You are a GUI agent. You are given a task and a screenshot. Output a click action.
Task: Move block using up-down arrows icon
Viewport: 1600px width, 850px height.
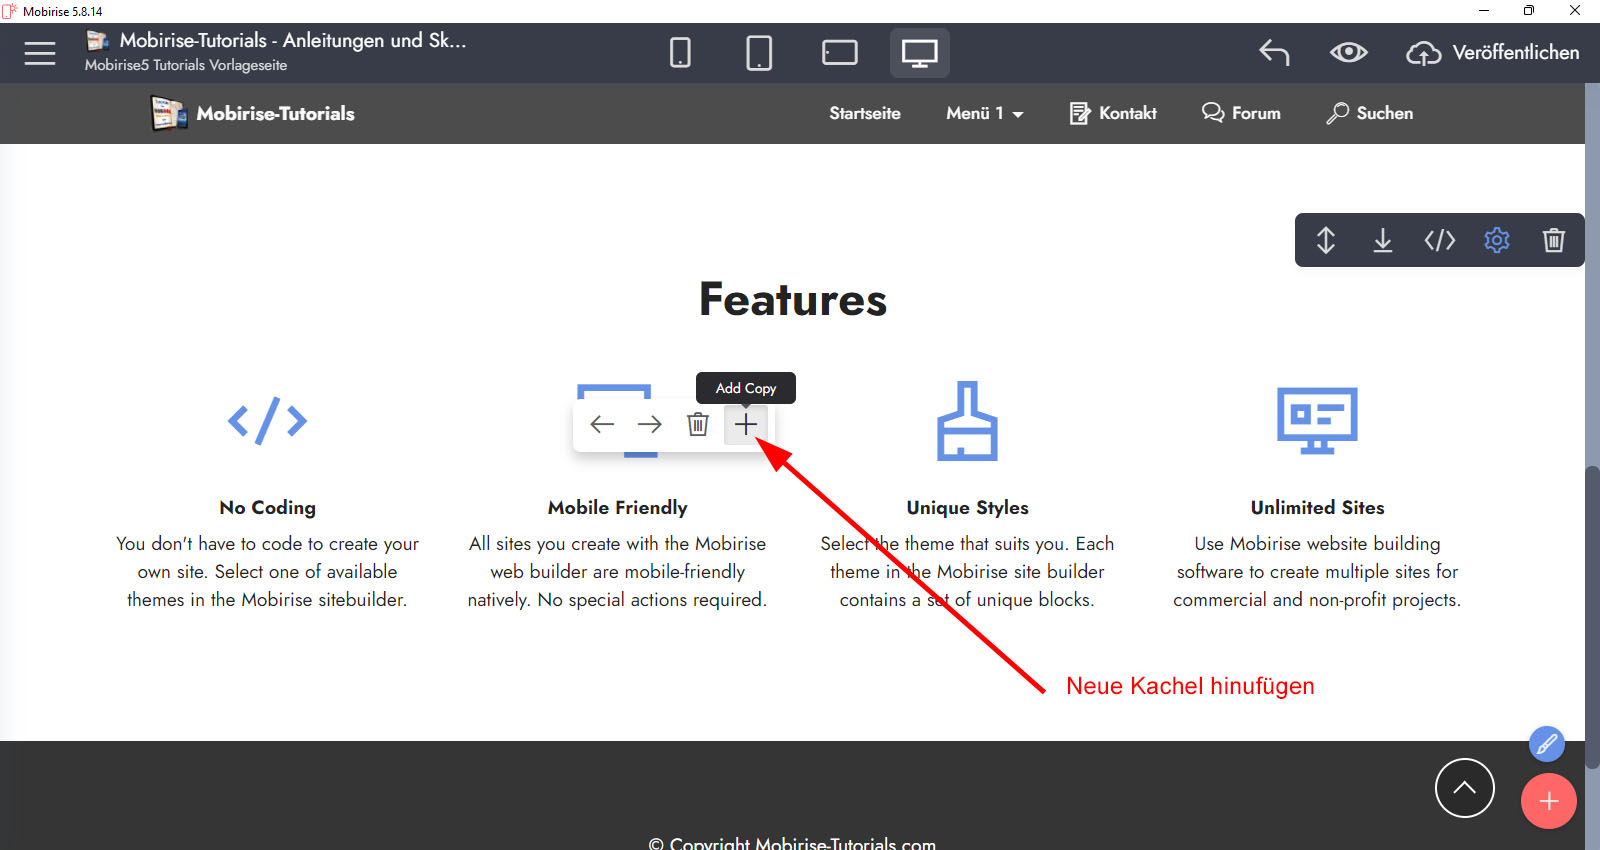(1326, 240)
